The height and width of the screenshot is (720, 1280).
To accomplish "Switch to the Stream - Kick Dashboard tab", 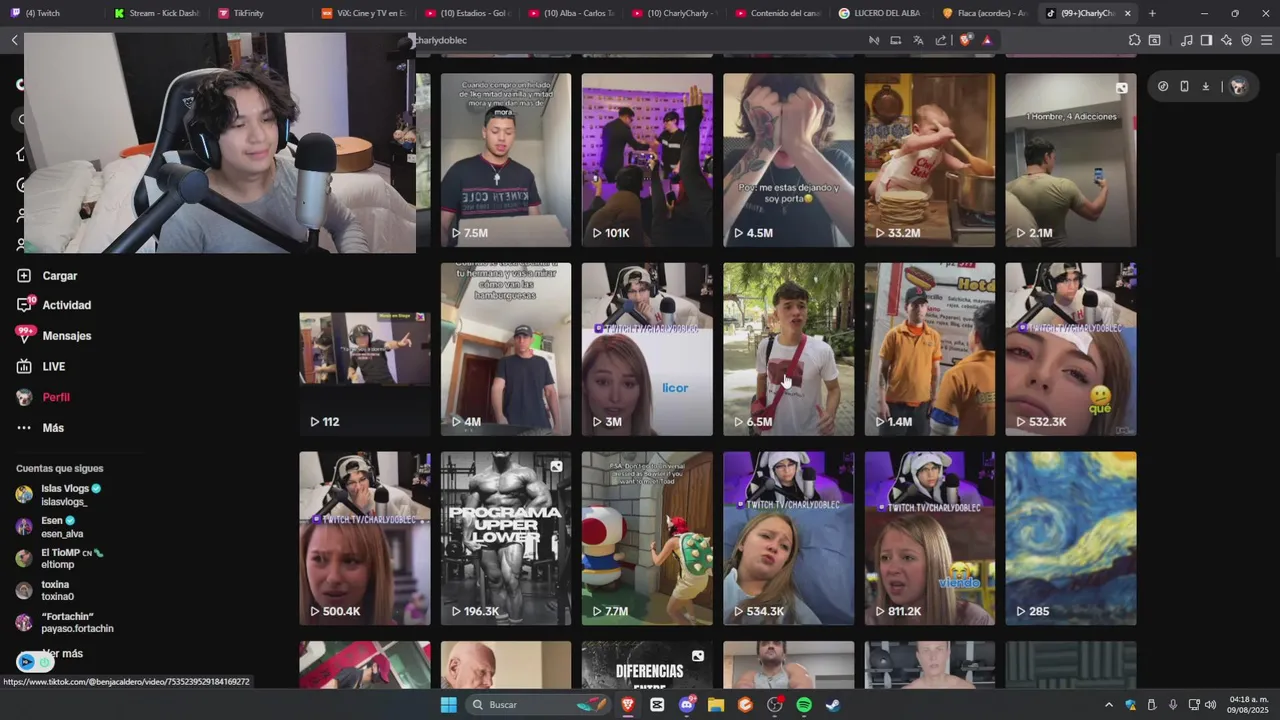I will (x=156, y=13).
